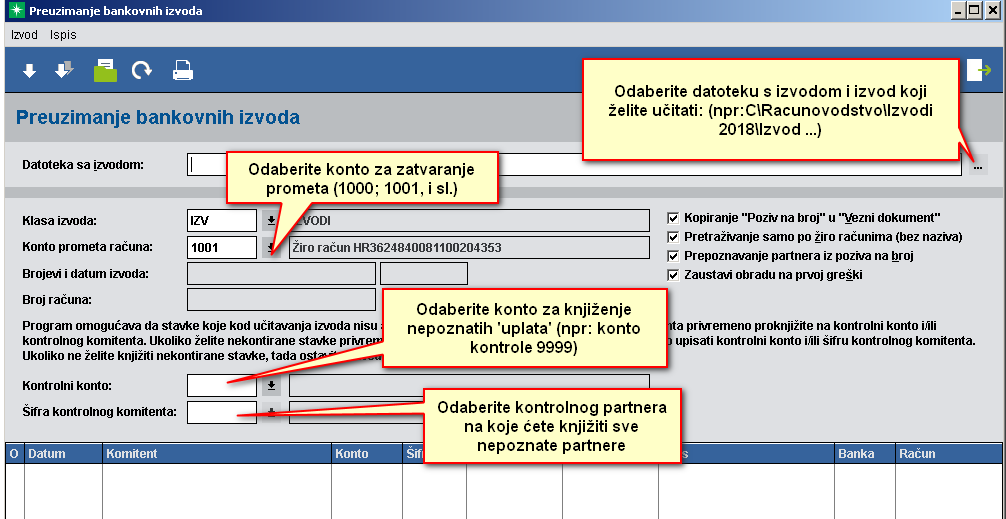Click the ellipsis browse button for the file
This screenshot has height=519, width=1006.
coord(977,165)
